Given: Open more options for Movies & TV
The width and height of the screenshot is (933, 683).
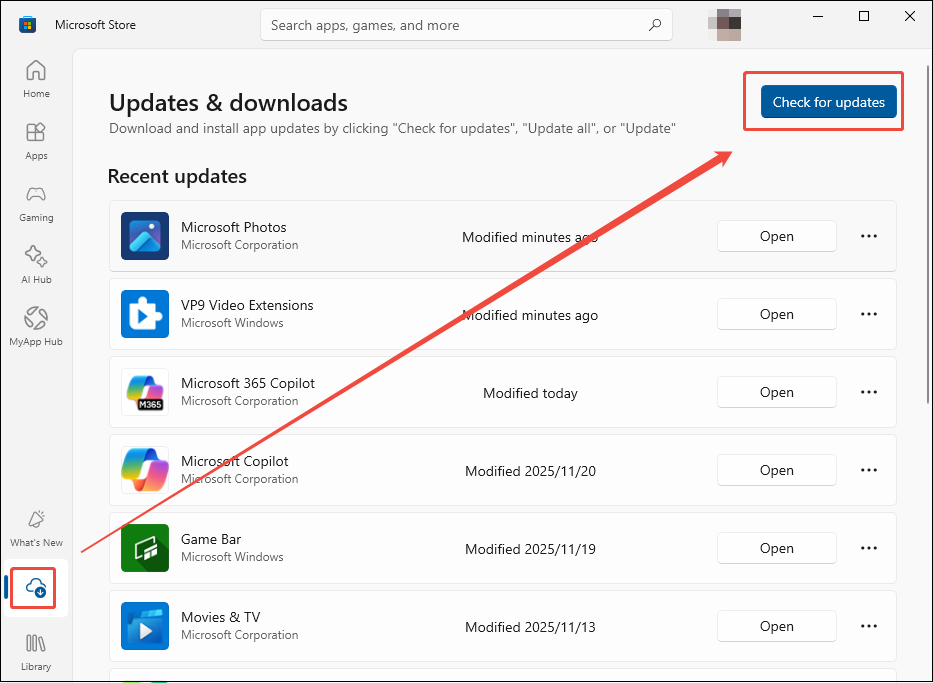Looking at the screenshot, I should coord(868,626).
